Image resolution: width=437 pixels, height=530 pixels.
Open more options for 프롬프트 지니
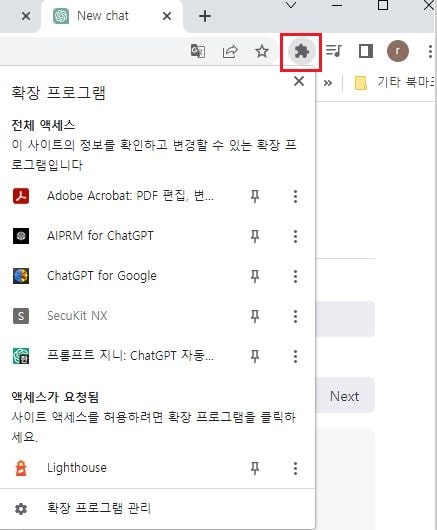pos(295,356)
